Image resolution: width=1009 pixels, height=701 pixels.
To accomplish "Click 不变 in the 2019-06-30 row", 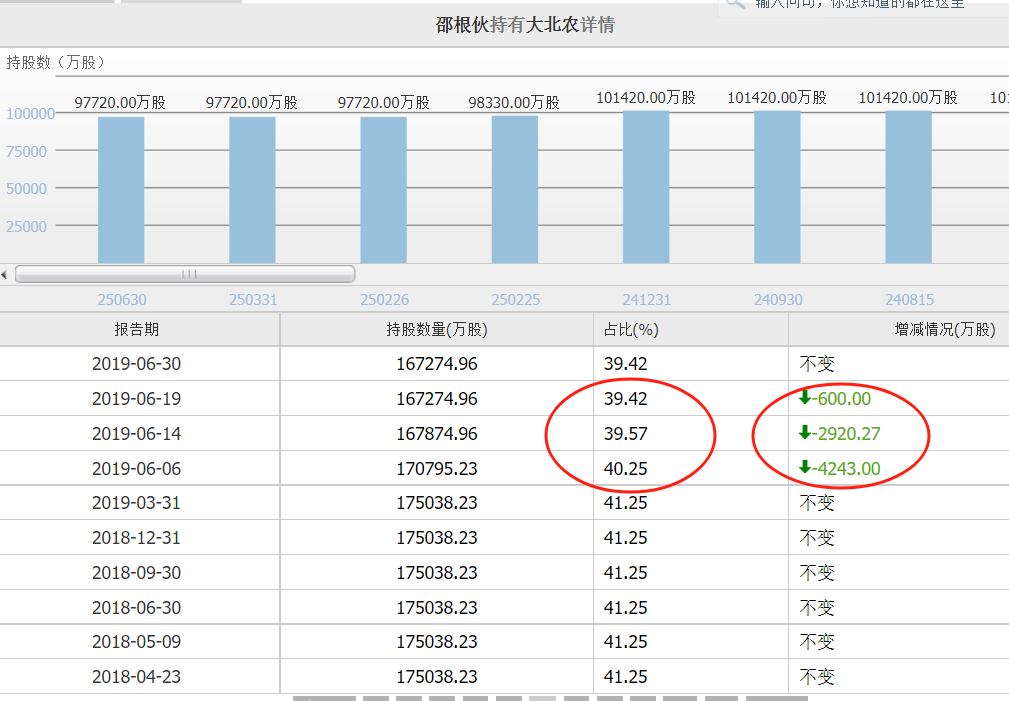I will [817, 364].
